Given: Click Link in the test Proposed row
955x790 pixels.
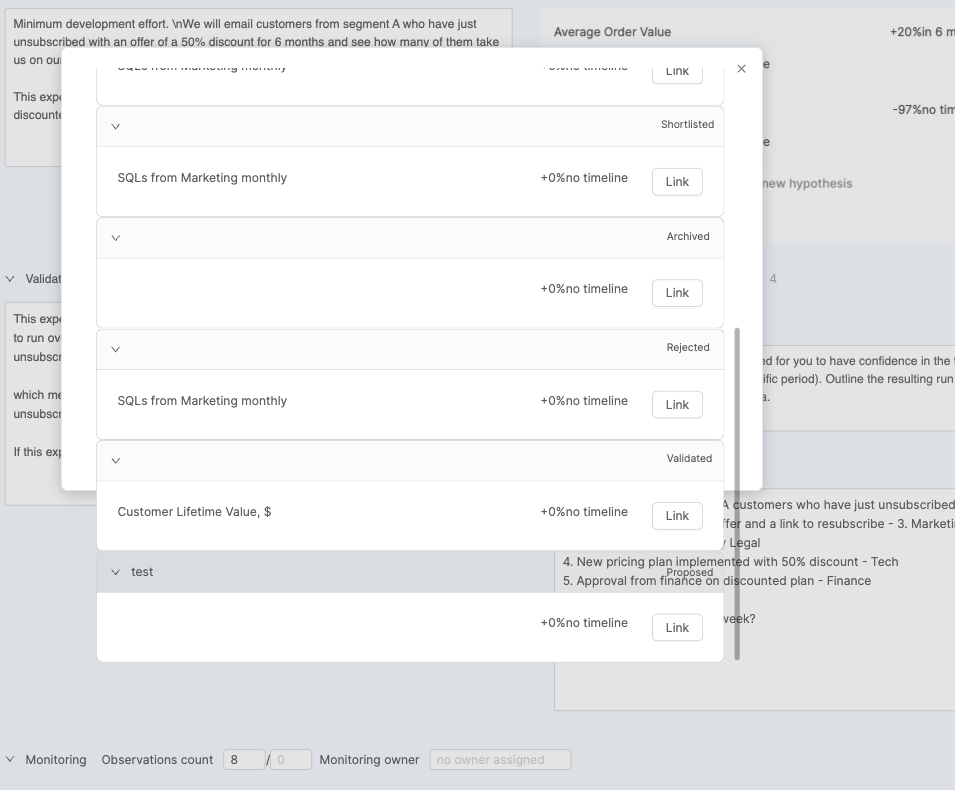Looking at the screenshot, I should pos(677,628).
